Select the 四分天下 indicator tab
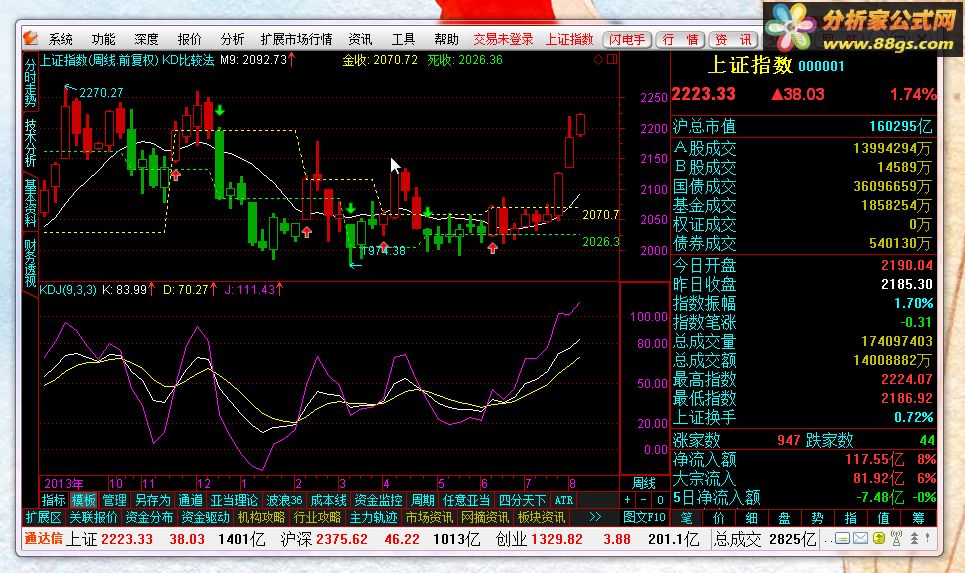 pos(523,500)
